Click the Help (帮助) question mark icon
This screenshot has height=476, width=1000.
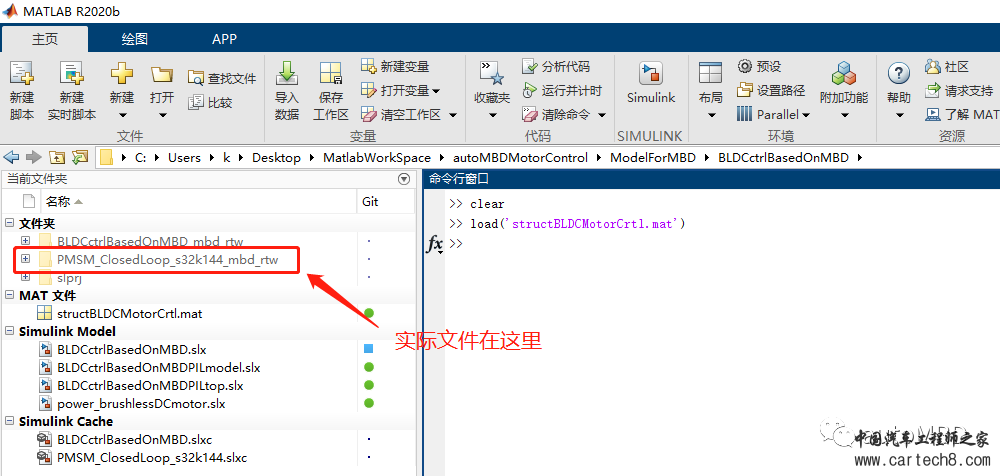pyautogui.click(x=899, y=73)
